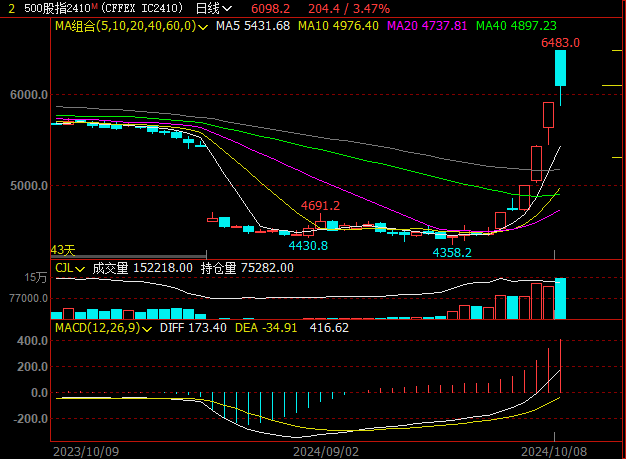Click the DEA -34.91 value label
The width and height of the screenshot is (626, 459).
263,328
